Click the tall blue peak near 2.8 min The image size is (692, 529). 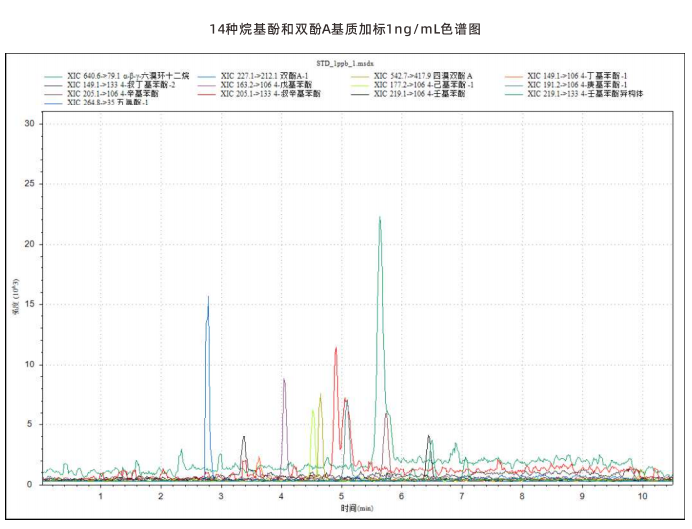pyautogui.click(x=208, y=388)
